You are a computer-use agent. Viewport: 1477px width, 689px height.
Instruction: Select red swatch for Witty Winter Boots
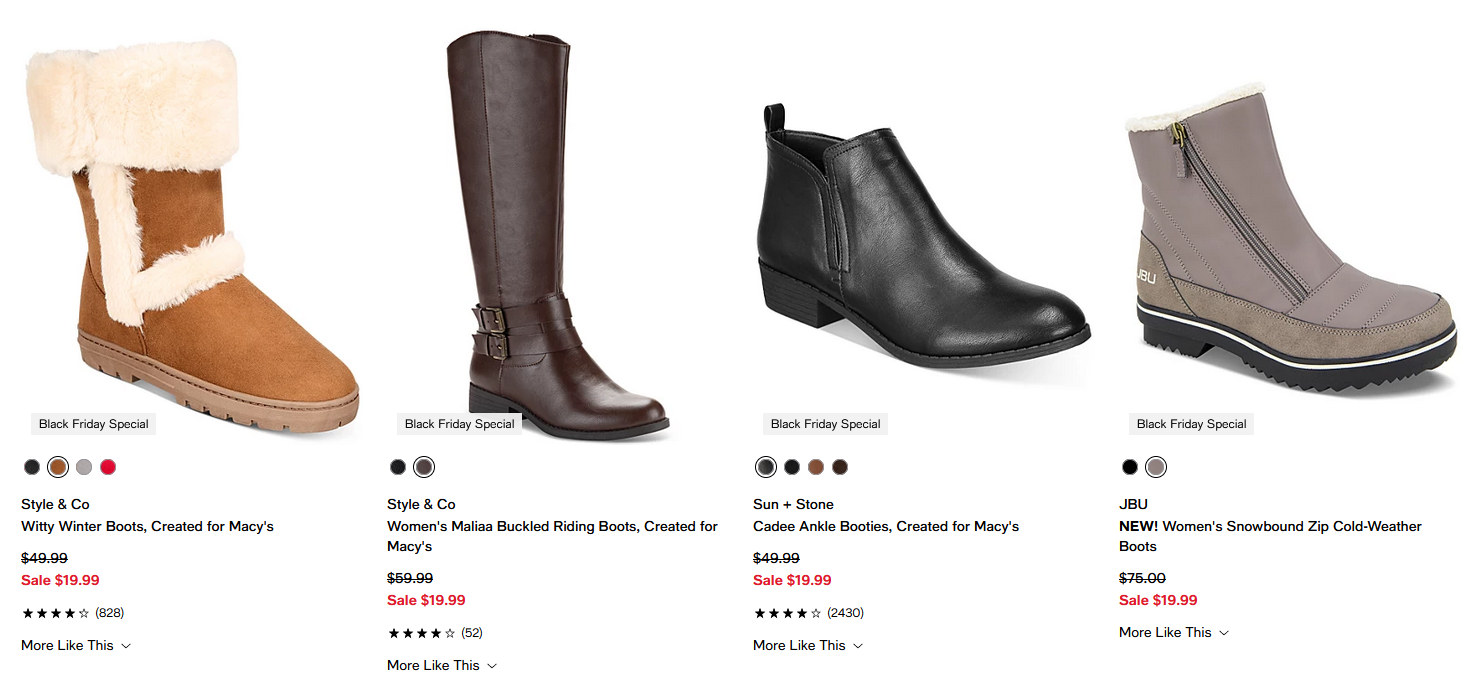pyautogui.click(x=108, y=467)
